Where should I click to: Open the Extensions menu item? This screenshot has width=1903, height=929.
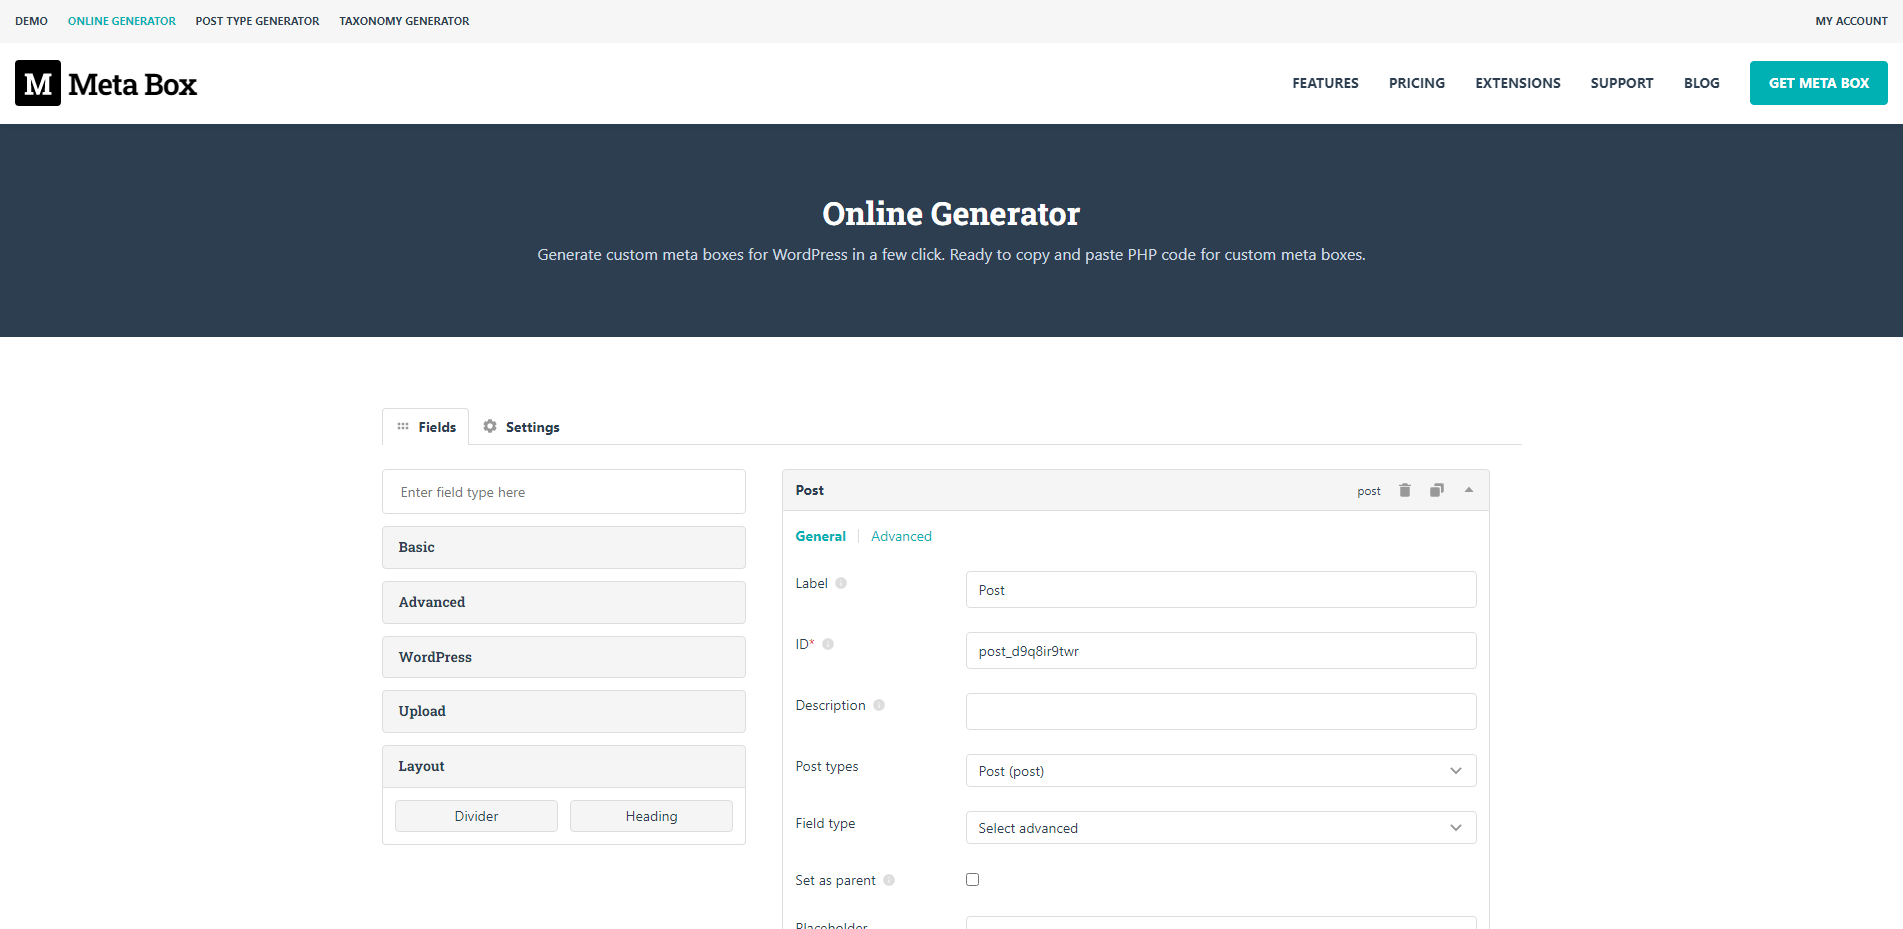point(1517,83)
